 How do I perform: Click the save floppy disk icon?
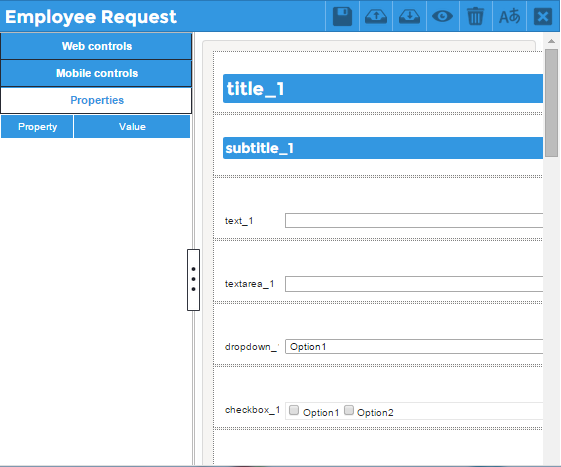[342, 17]
